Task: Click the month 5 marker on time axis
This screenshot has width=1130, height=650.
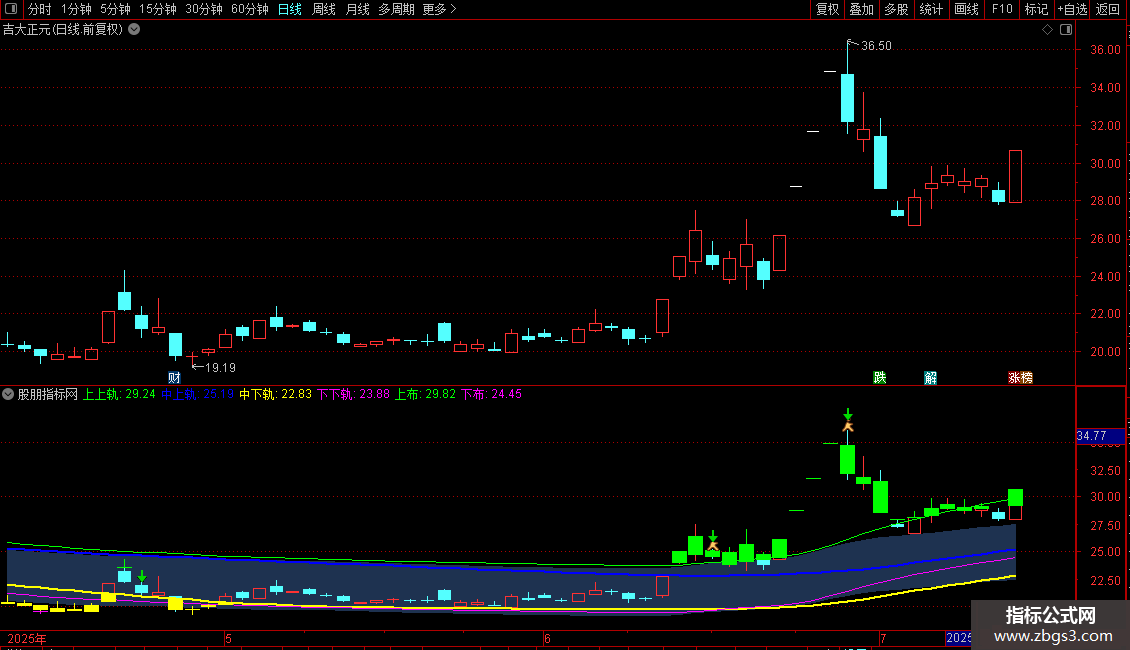Action: click(228, 639)
